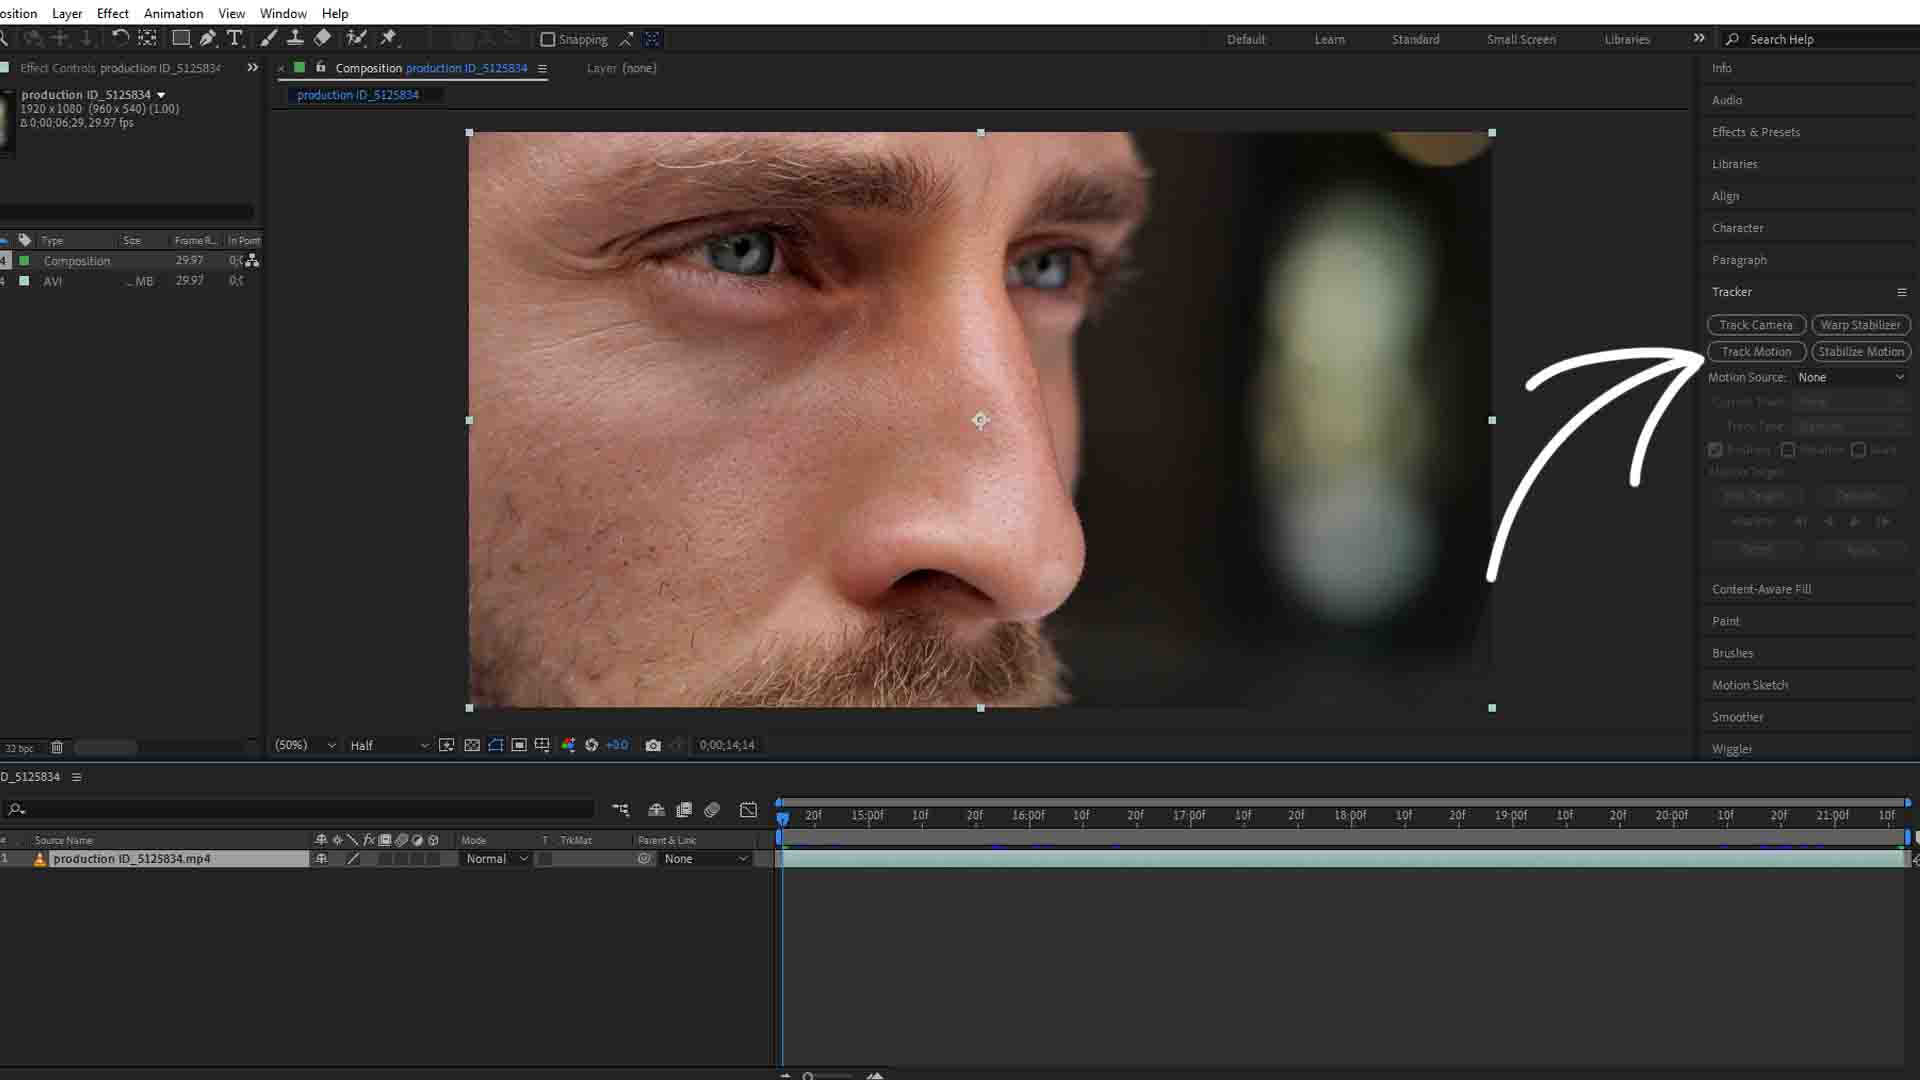The width and height of the screenshot is (1920, 1080).
Task: Select the Brush tool
Action: 267,39
